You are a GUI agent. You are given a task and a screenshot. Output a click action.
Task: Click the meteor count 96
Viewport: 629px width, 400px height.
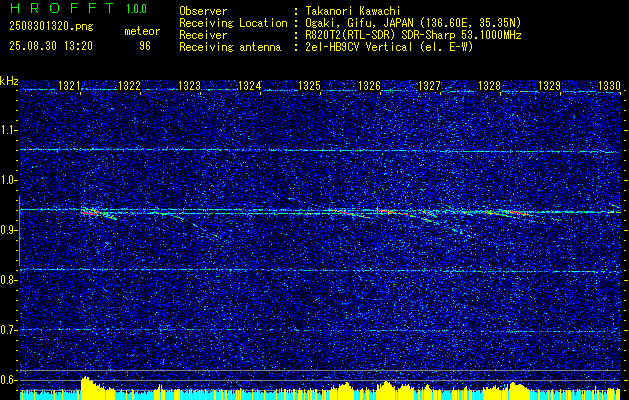click(x=145, y=46)
